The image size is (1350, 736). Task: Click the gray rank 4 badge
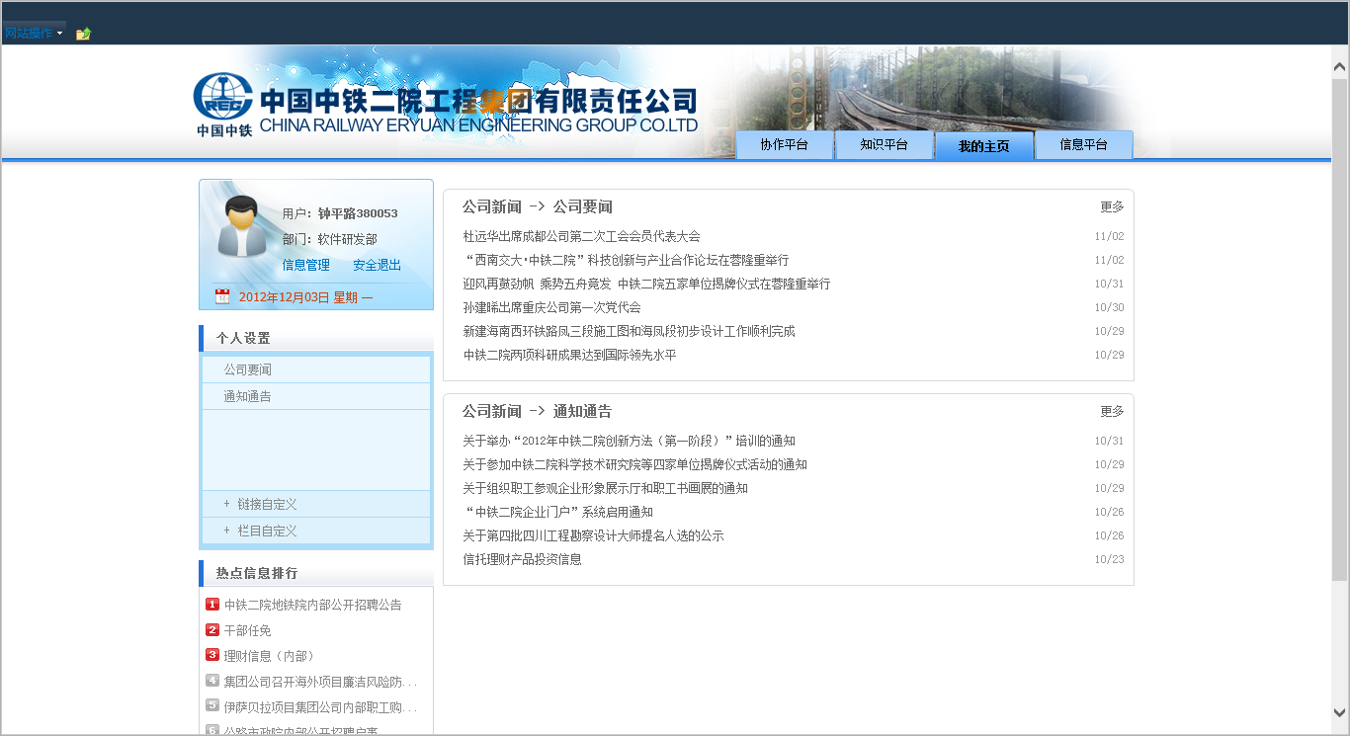click(212, 681)
